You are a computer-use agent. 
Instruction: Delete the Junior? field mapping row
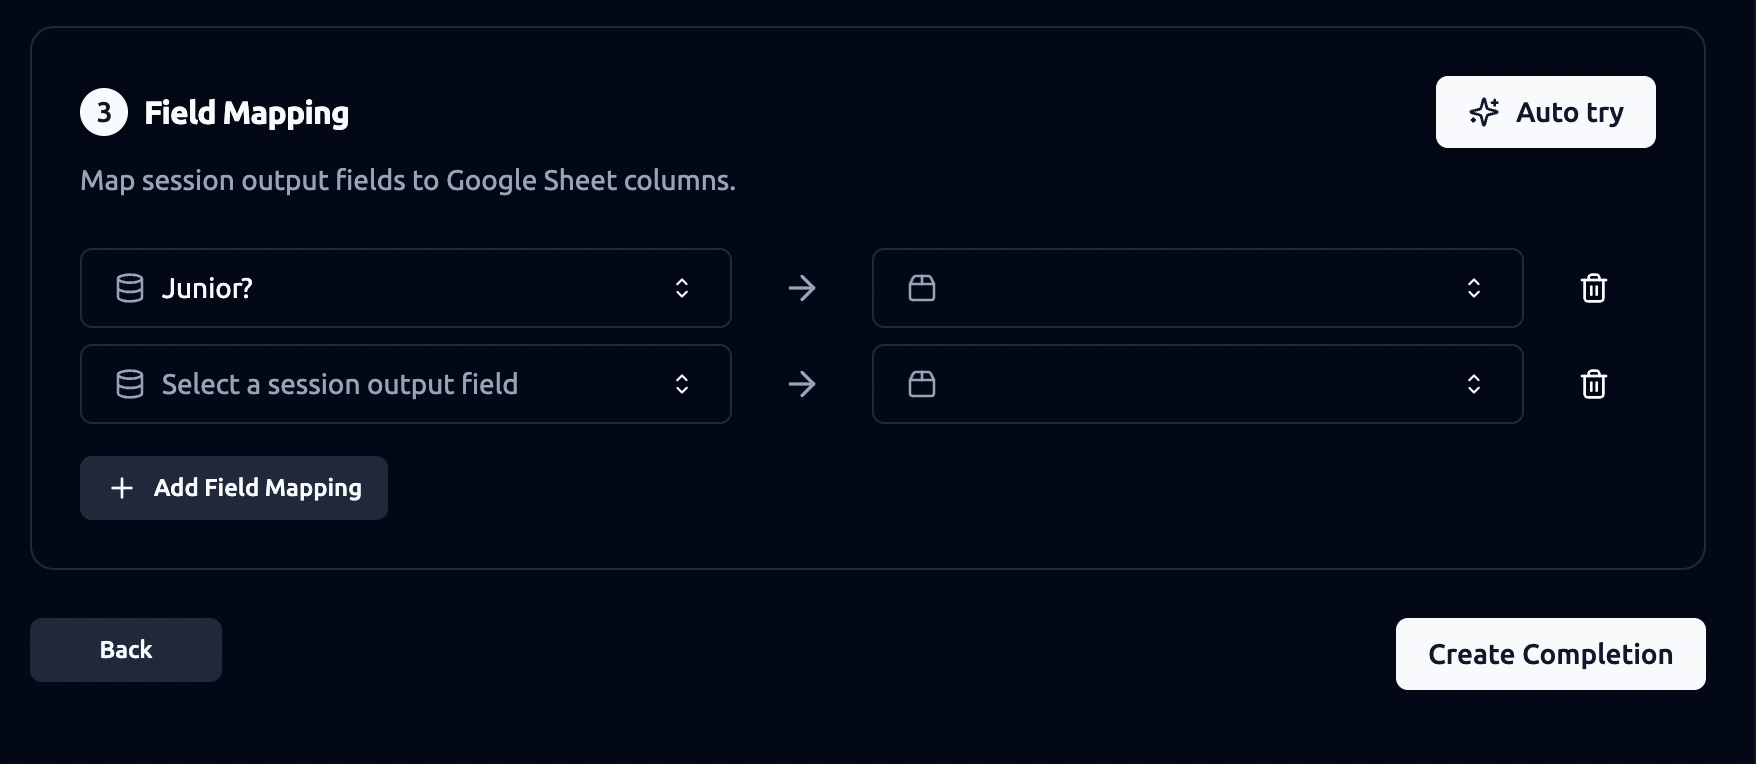[x=1593, y=288]
